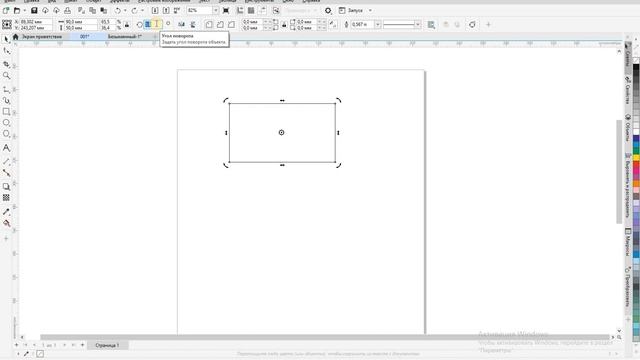Select the Text tool

point(6,148)
